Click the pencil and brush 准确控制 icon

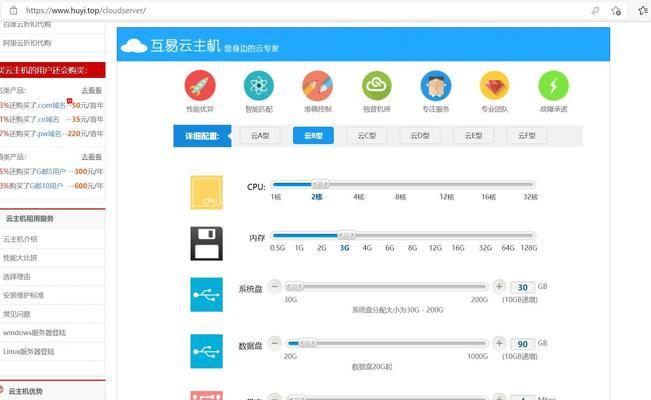pos(318,86)
